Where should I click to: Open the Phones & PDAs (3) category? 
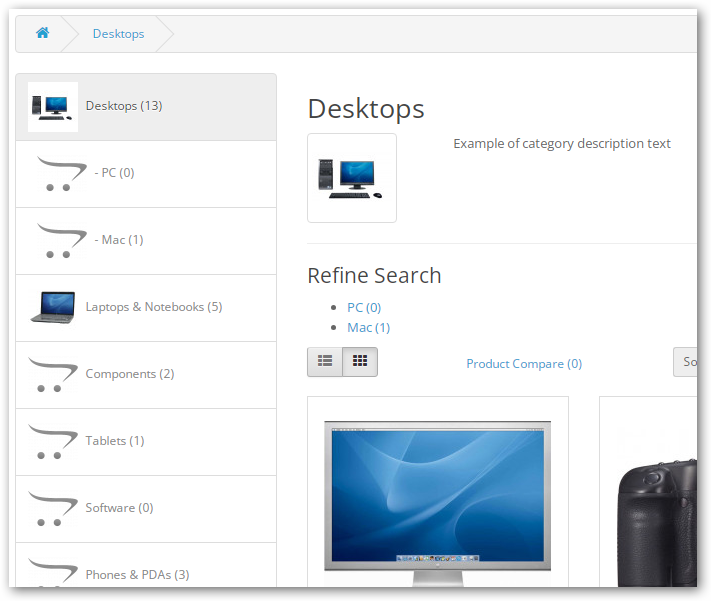point(146,565)
